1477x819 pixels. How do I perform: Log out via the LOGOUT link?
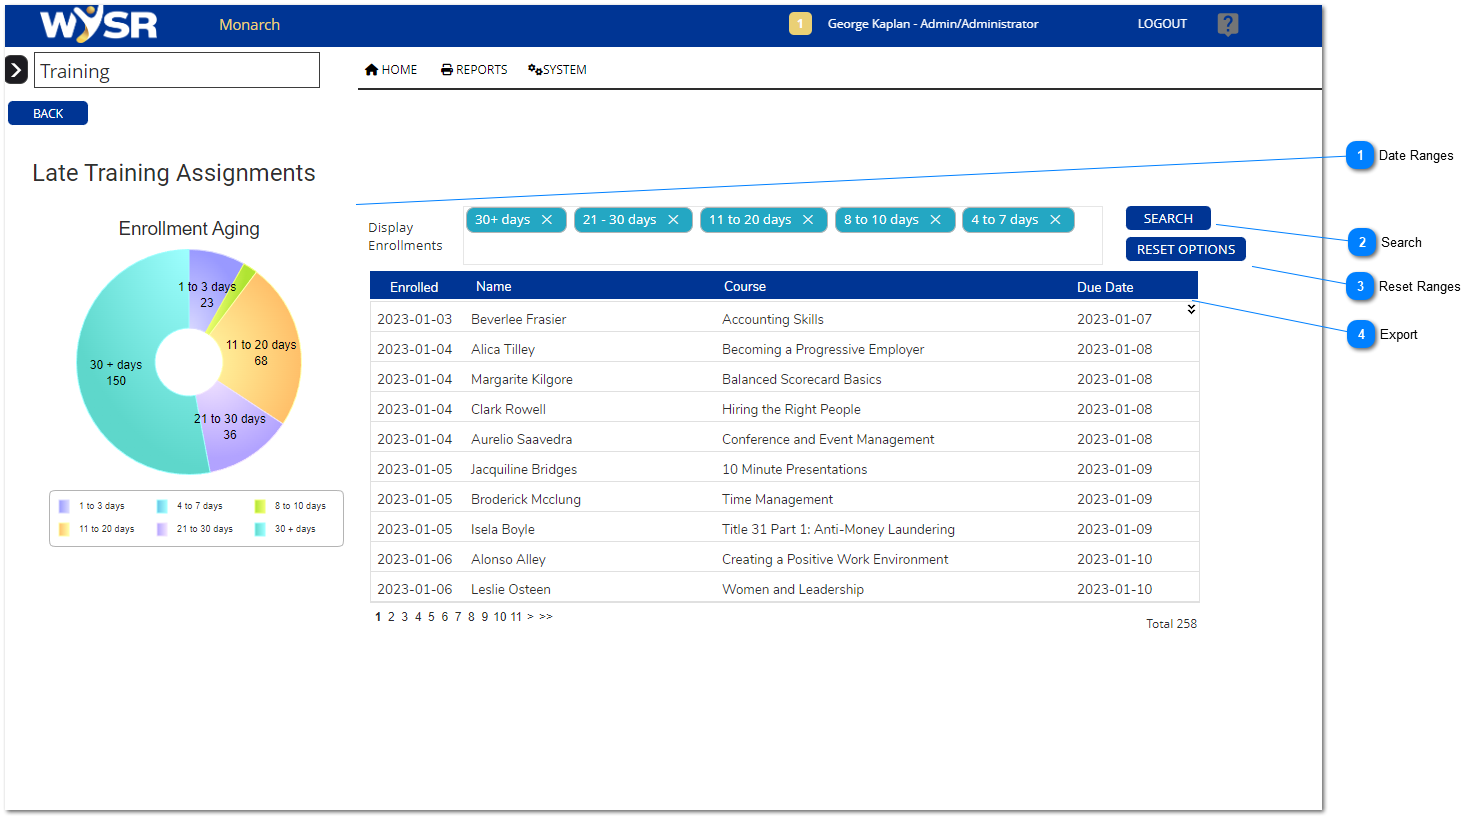pyautogui.click(x=1162, y=24)
